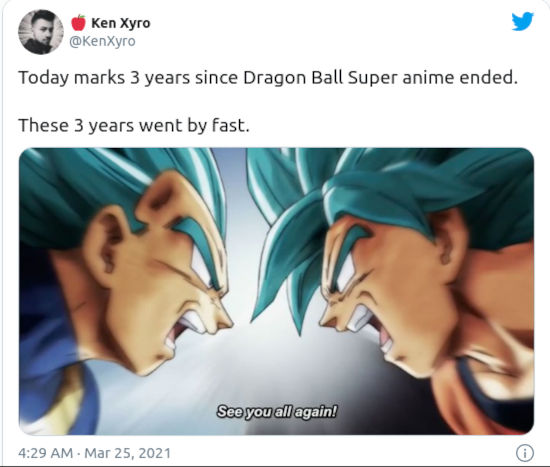Screen dimensions: 550x467
Task: Click the "See you all again!" subtitle
Action: [x=277, y=411]
